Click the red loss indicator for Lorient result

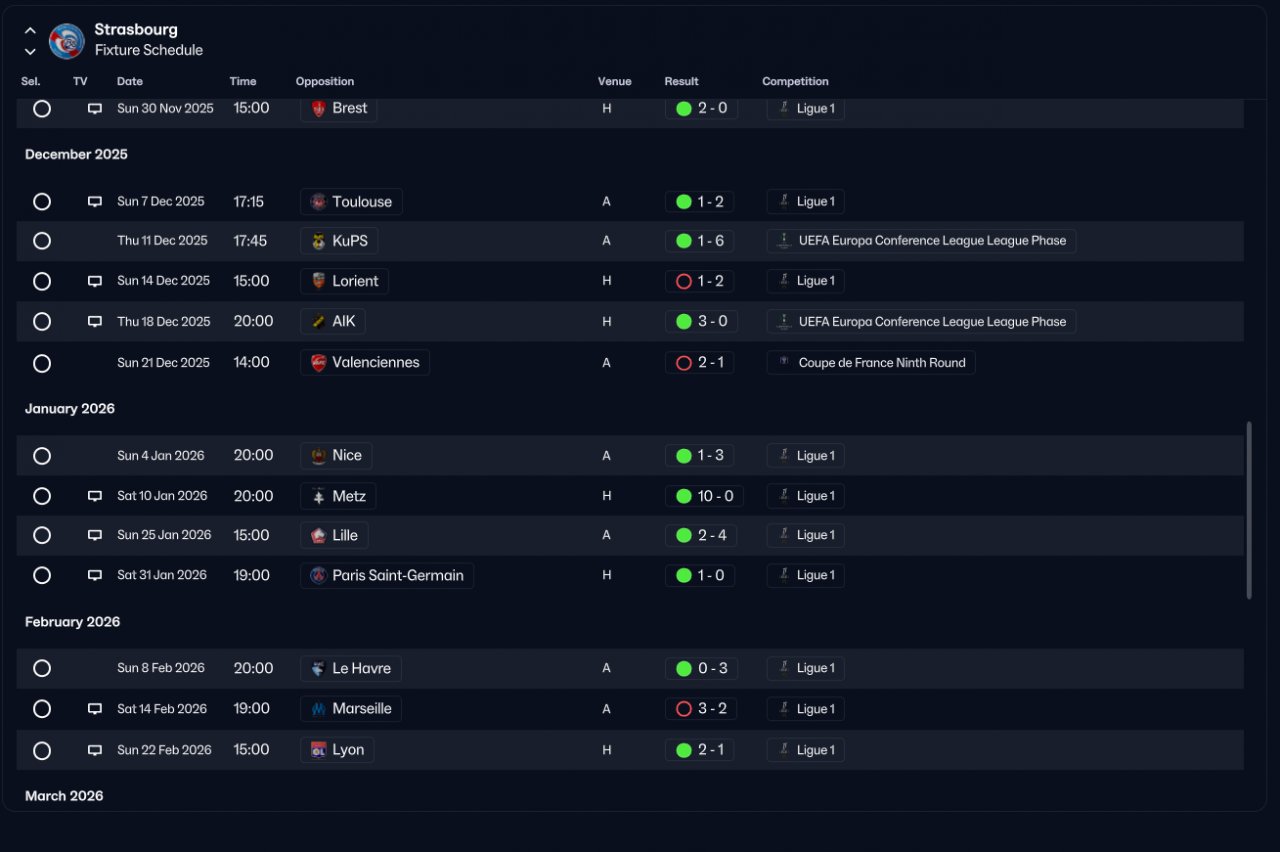click(x=684, y=281)
